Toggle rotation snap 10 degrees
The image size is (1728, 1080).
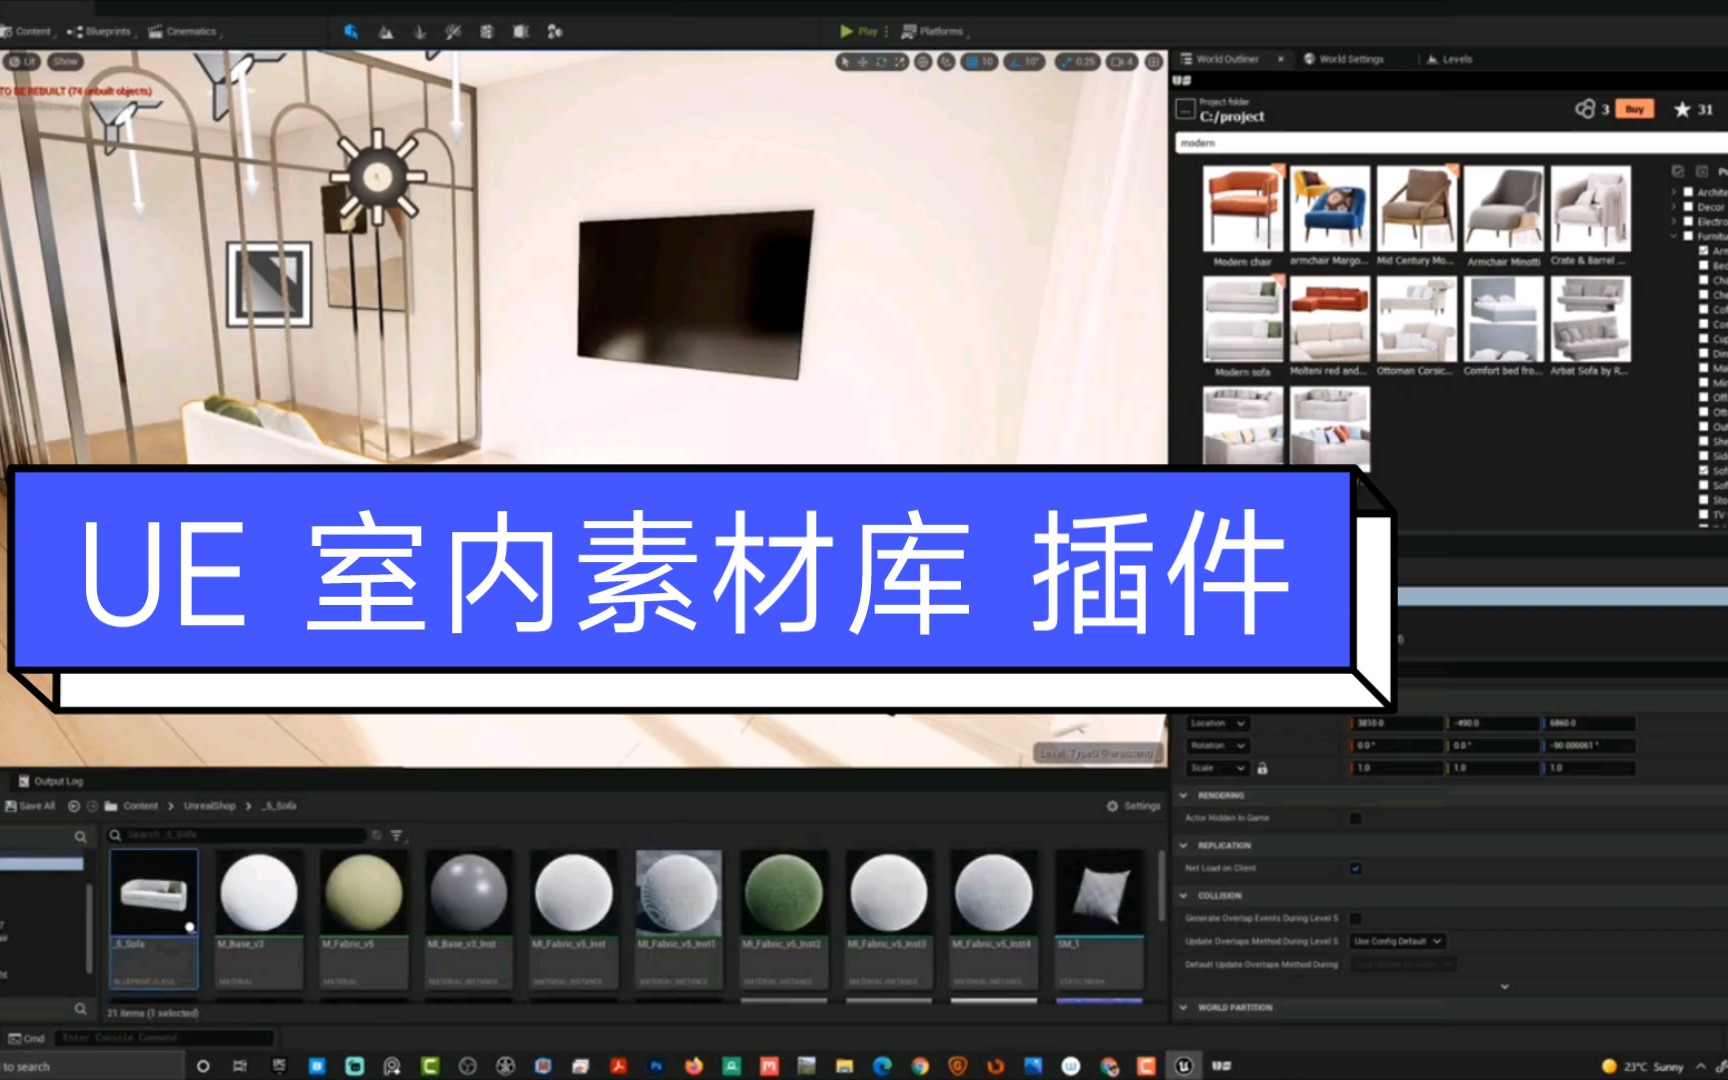click(x=1024, y=62)
